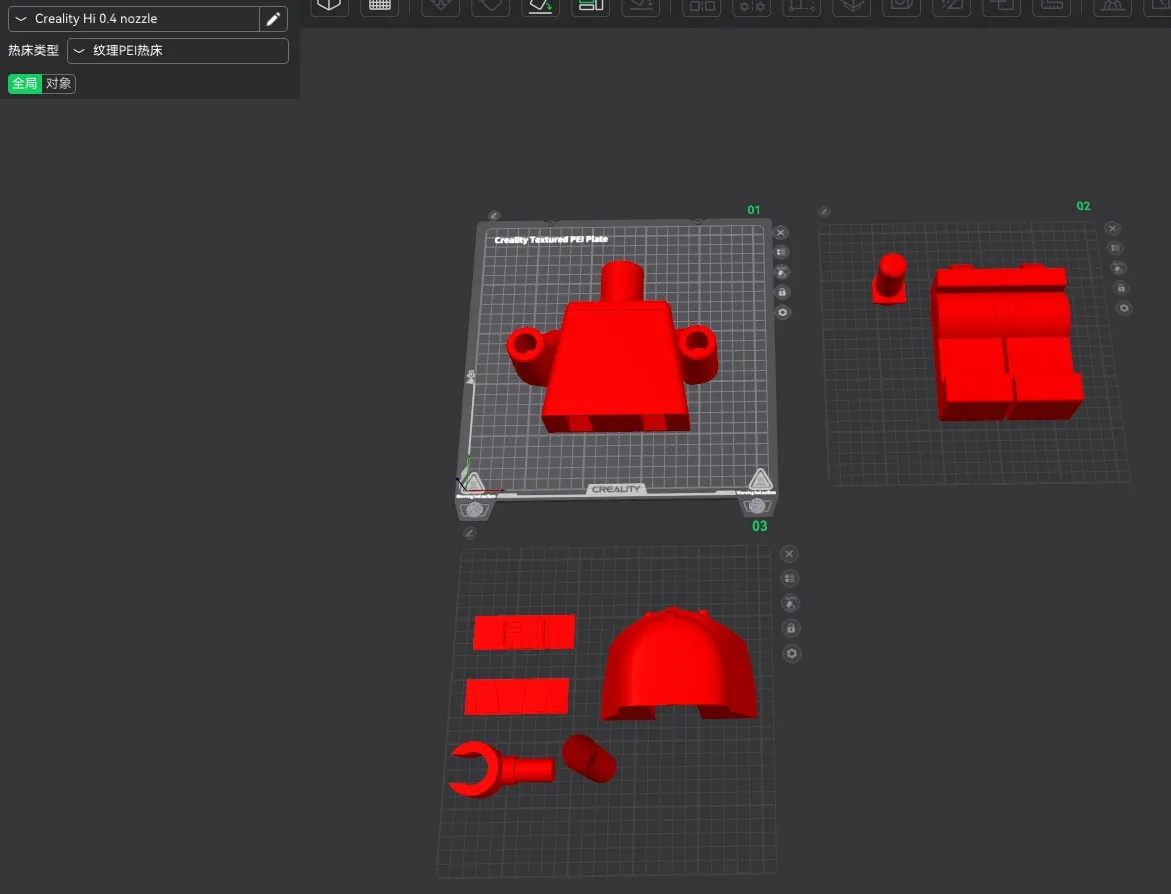The width and height of the screenshot is (1171, 894).
Task: Select the red hair piece on plate 03
Action: coord(678,665)
